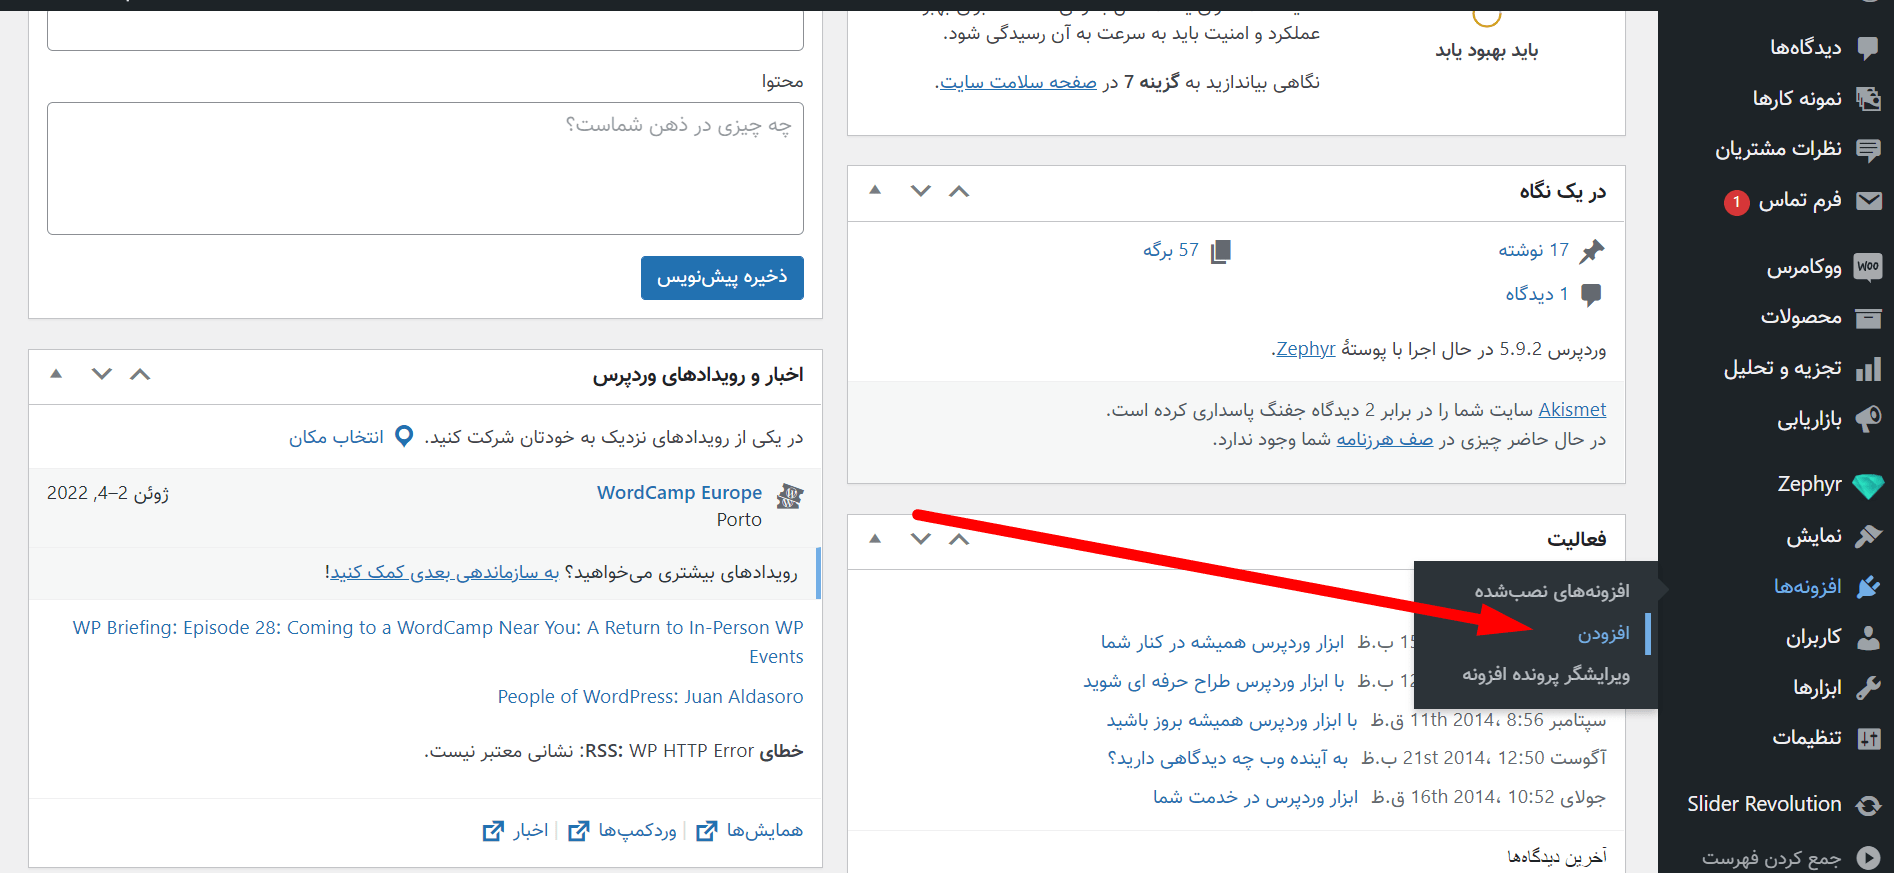Screen dimensions: 1894x873
Task: Click the بازاریابی megaphone icon
Action: pyautogui.click(x=1867, y=419)
